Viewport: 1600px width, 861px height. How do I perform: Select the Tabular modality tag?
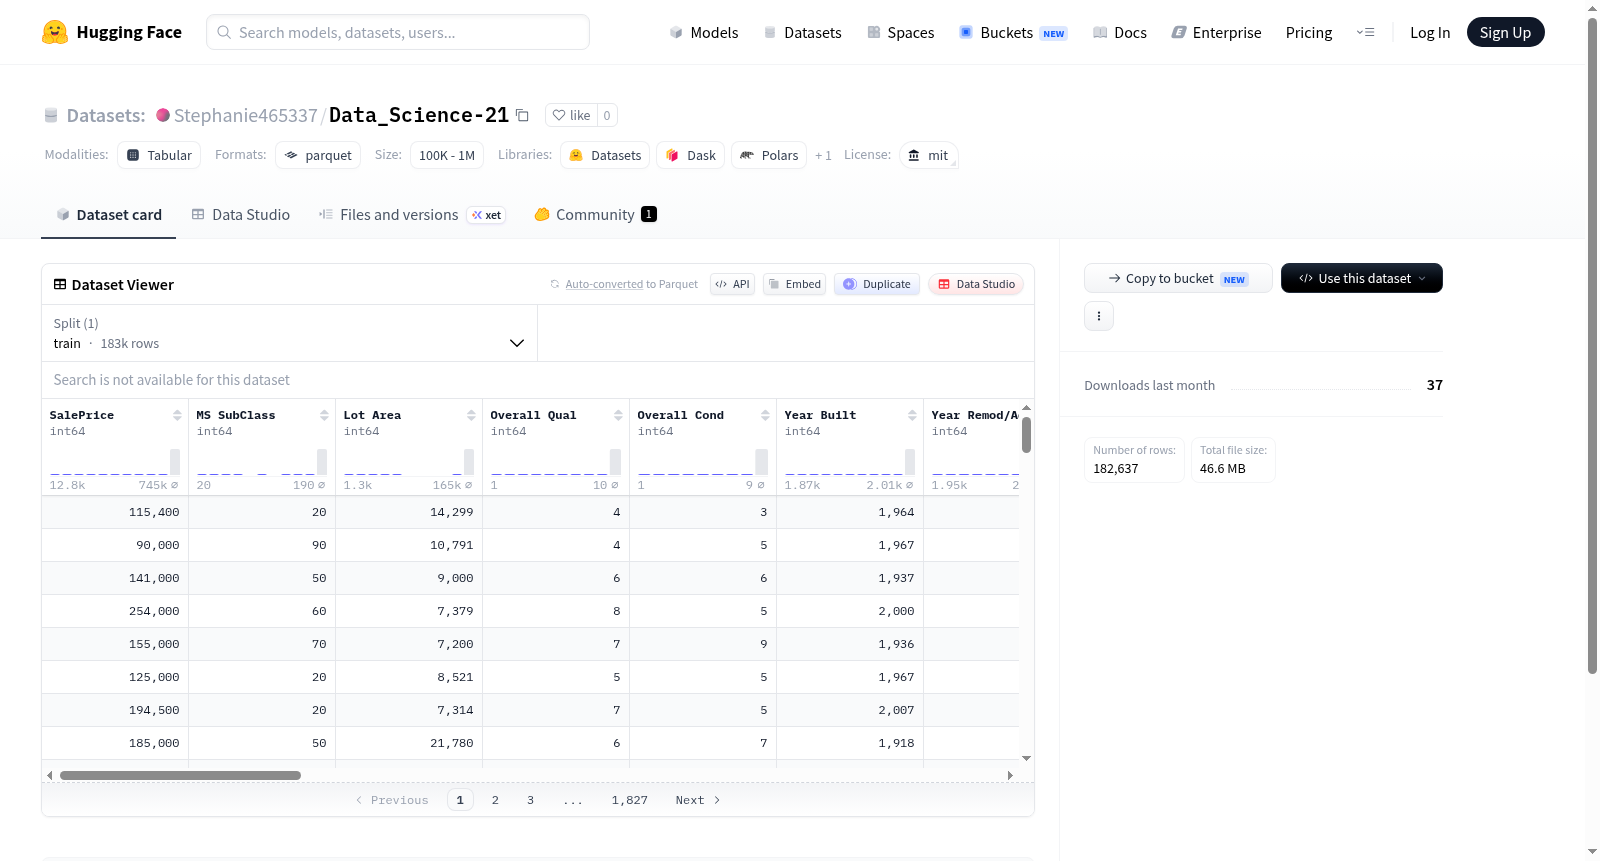coord(159,155)
